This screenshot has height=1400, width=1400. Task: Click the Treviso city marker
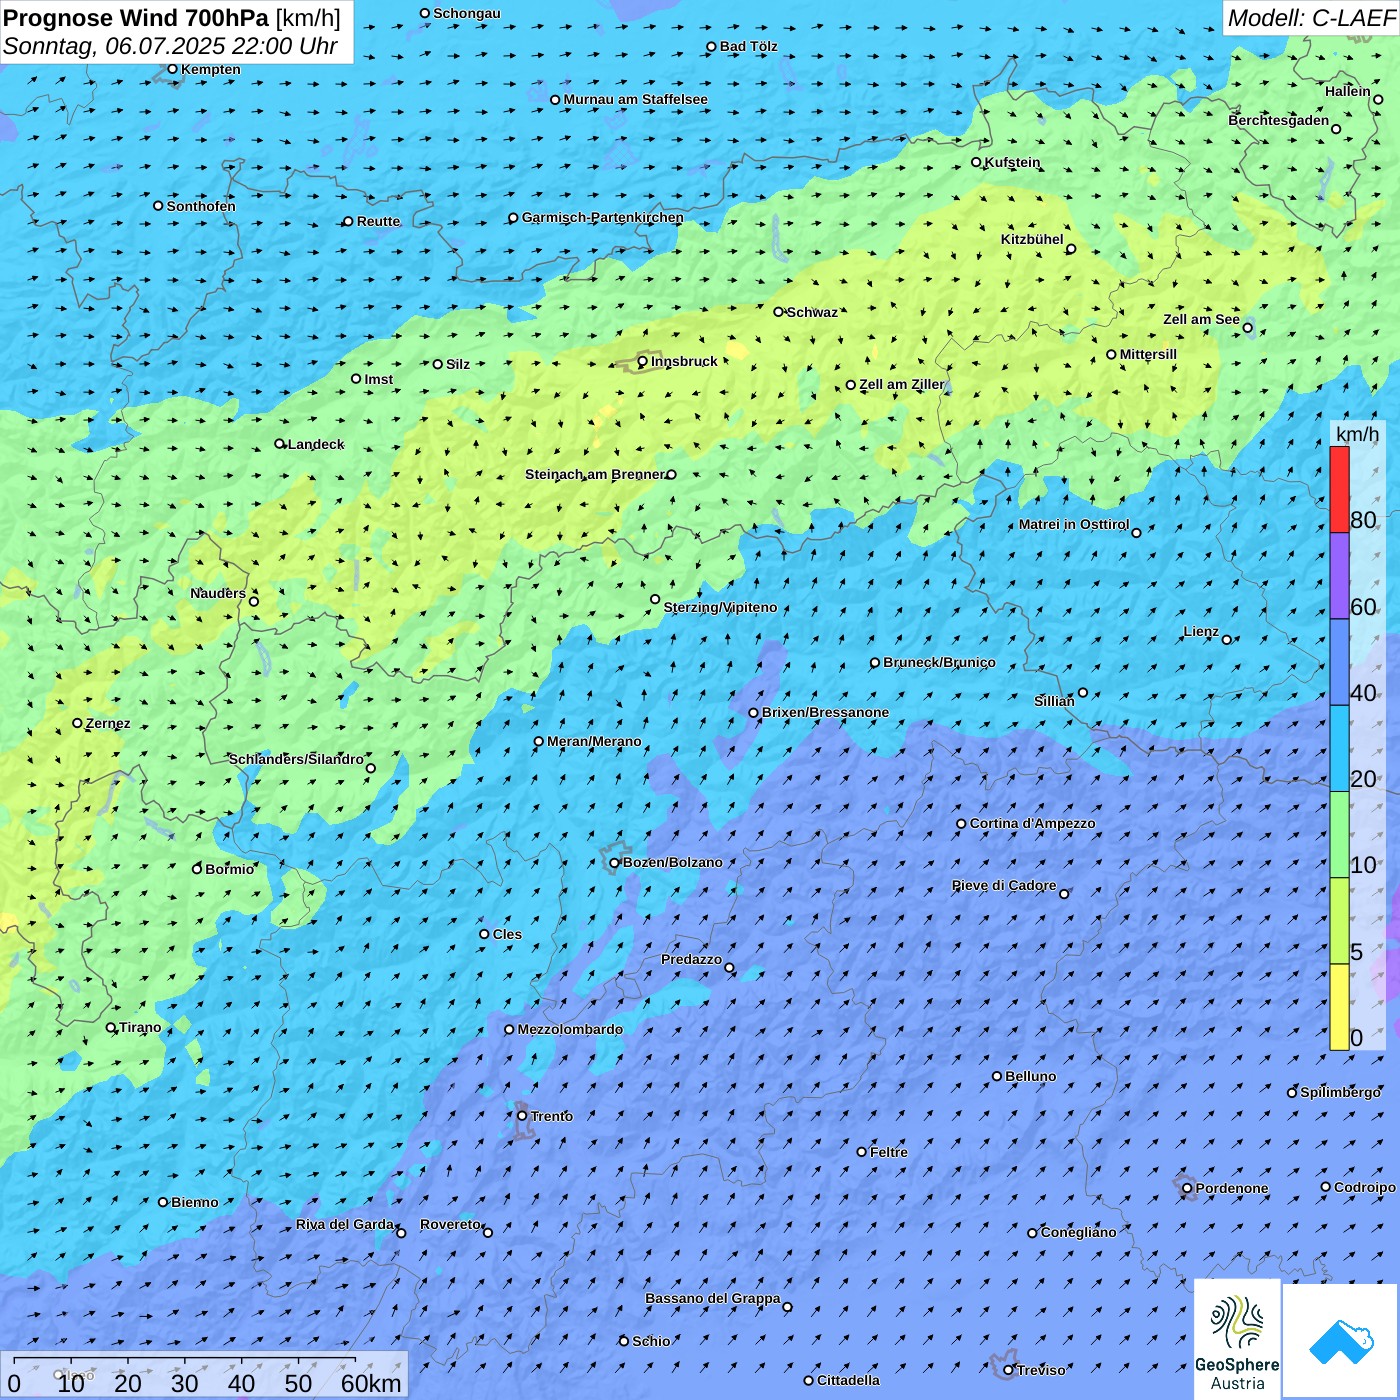[x=1008, y=1370]
